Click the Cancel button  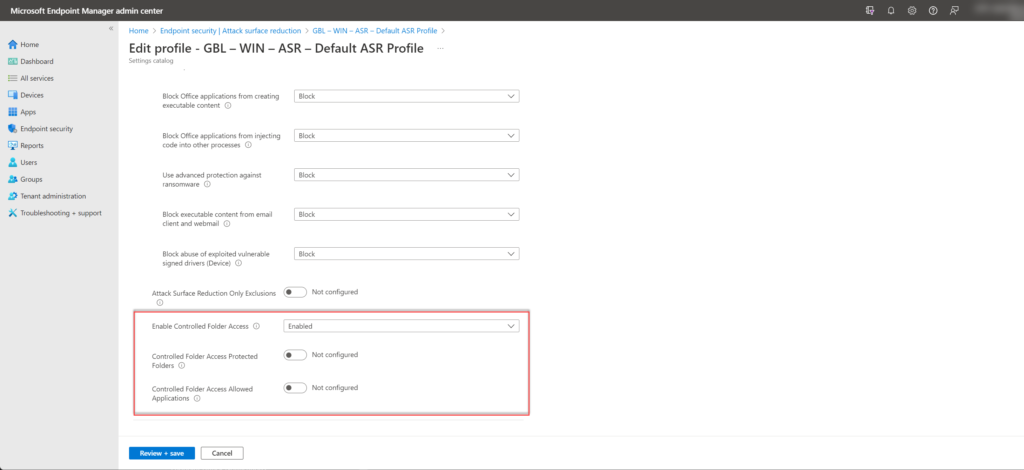[x=222, y=453]
